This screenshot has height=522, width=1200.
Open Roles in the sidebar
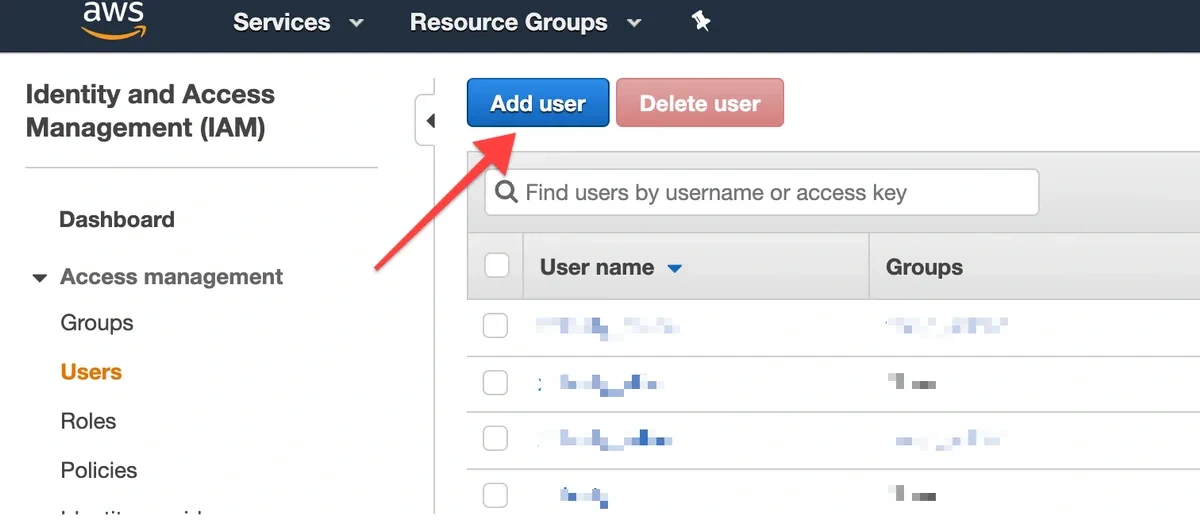(x=88, y=421)
